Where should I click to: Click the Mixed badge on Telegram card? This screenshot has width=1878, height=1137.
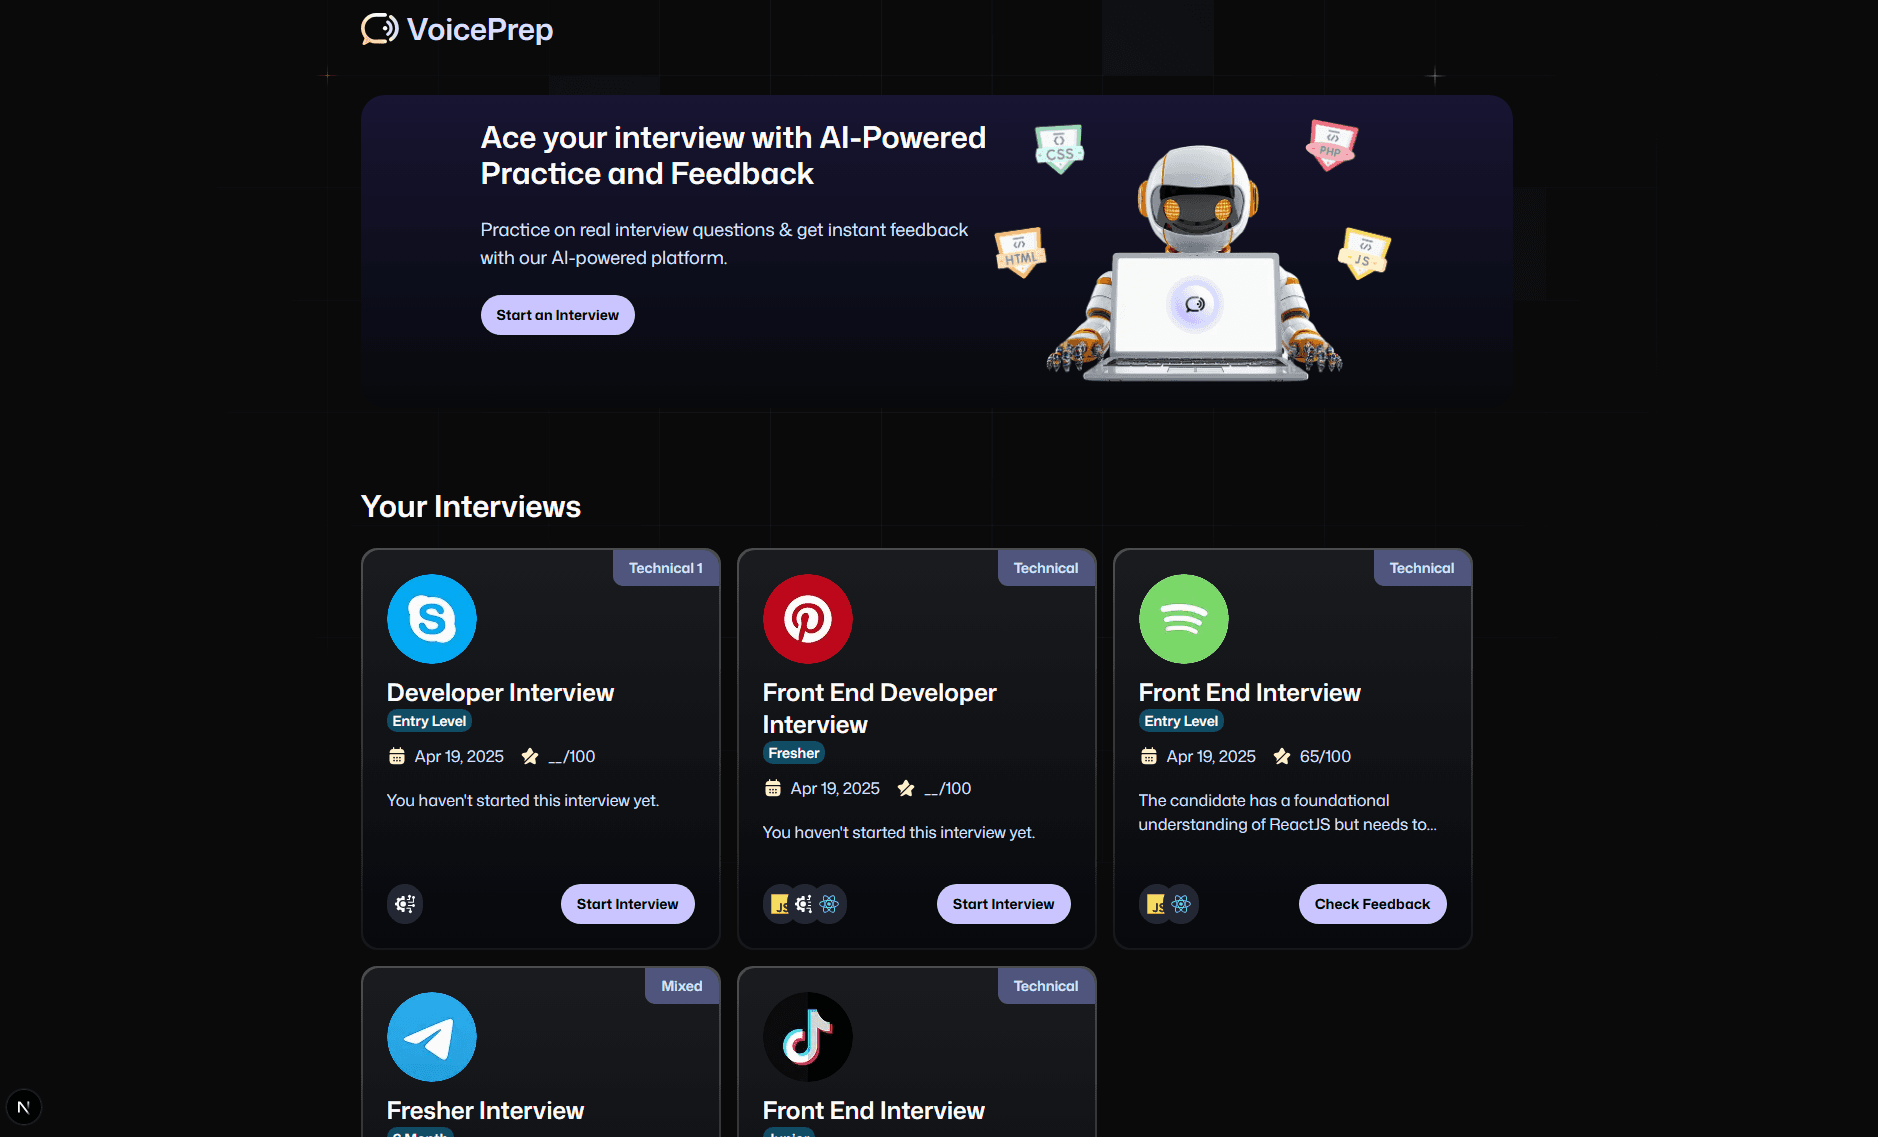point(682,986)
